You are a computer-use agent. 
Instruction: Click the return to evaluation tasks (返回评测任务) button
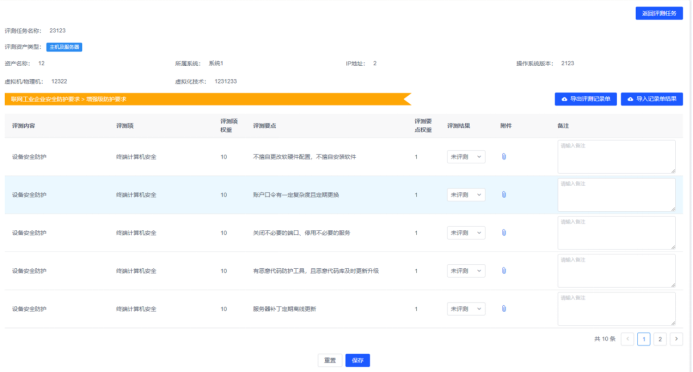point(659,13)
